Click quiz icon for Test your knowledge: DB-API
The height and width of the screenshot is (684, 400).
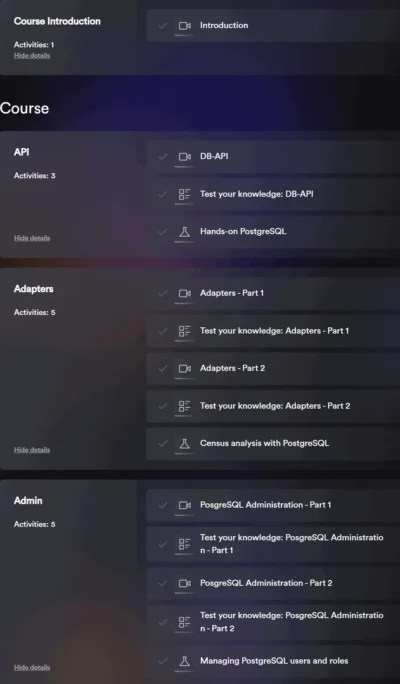pyautogui.click(x=185, y=194)
